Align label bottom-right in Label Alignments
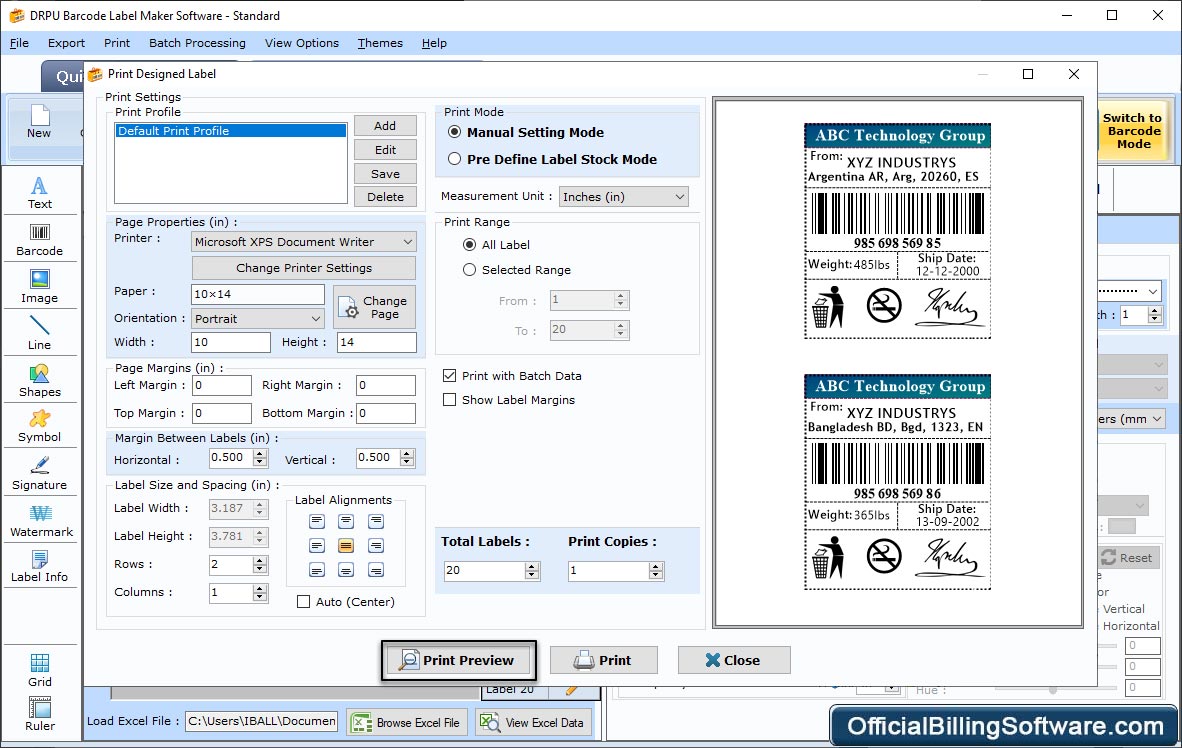This screenshot has height=748, width=1182. 375,569
